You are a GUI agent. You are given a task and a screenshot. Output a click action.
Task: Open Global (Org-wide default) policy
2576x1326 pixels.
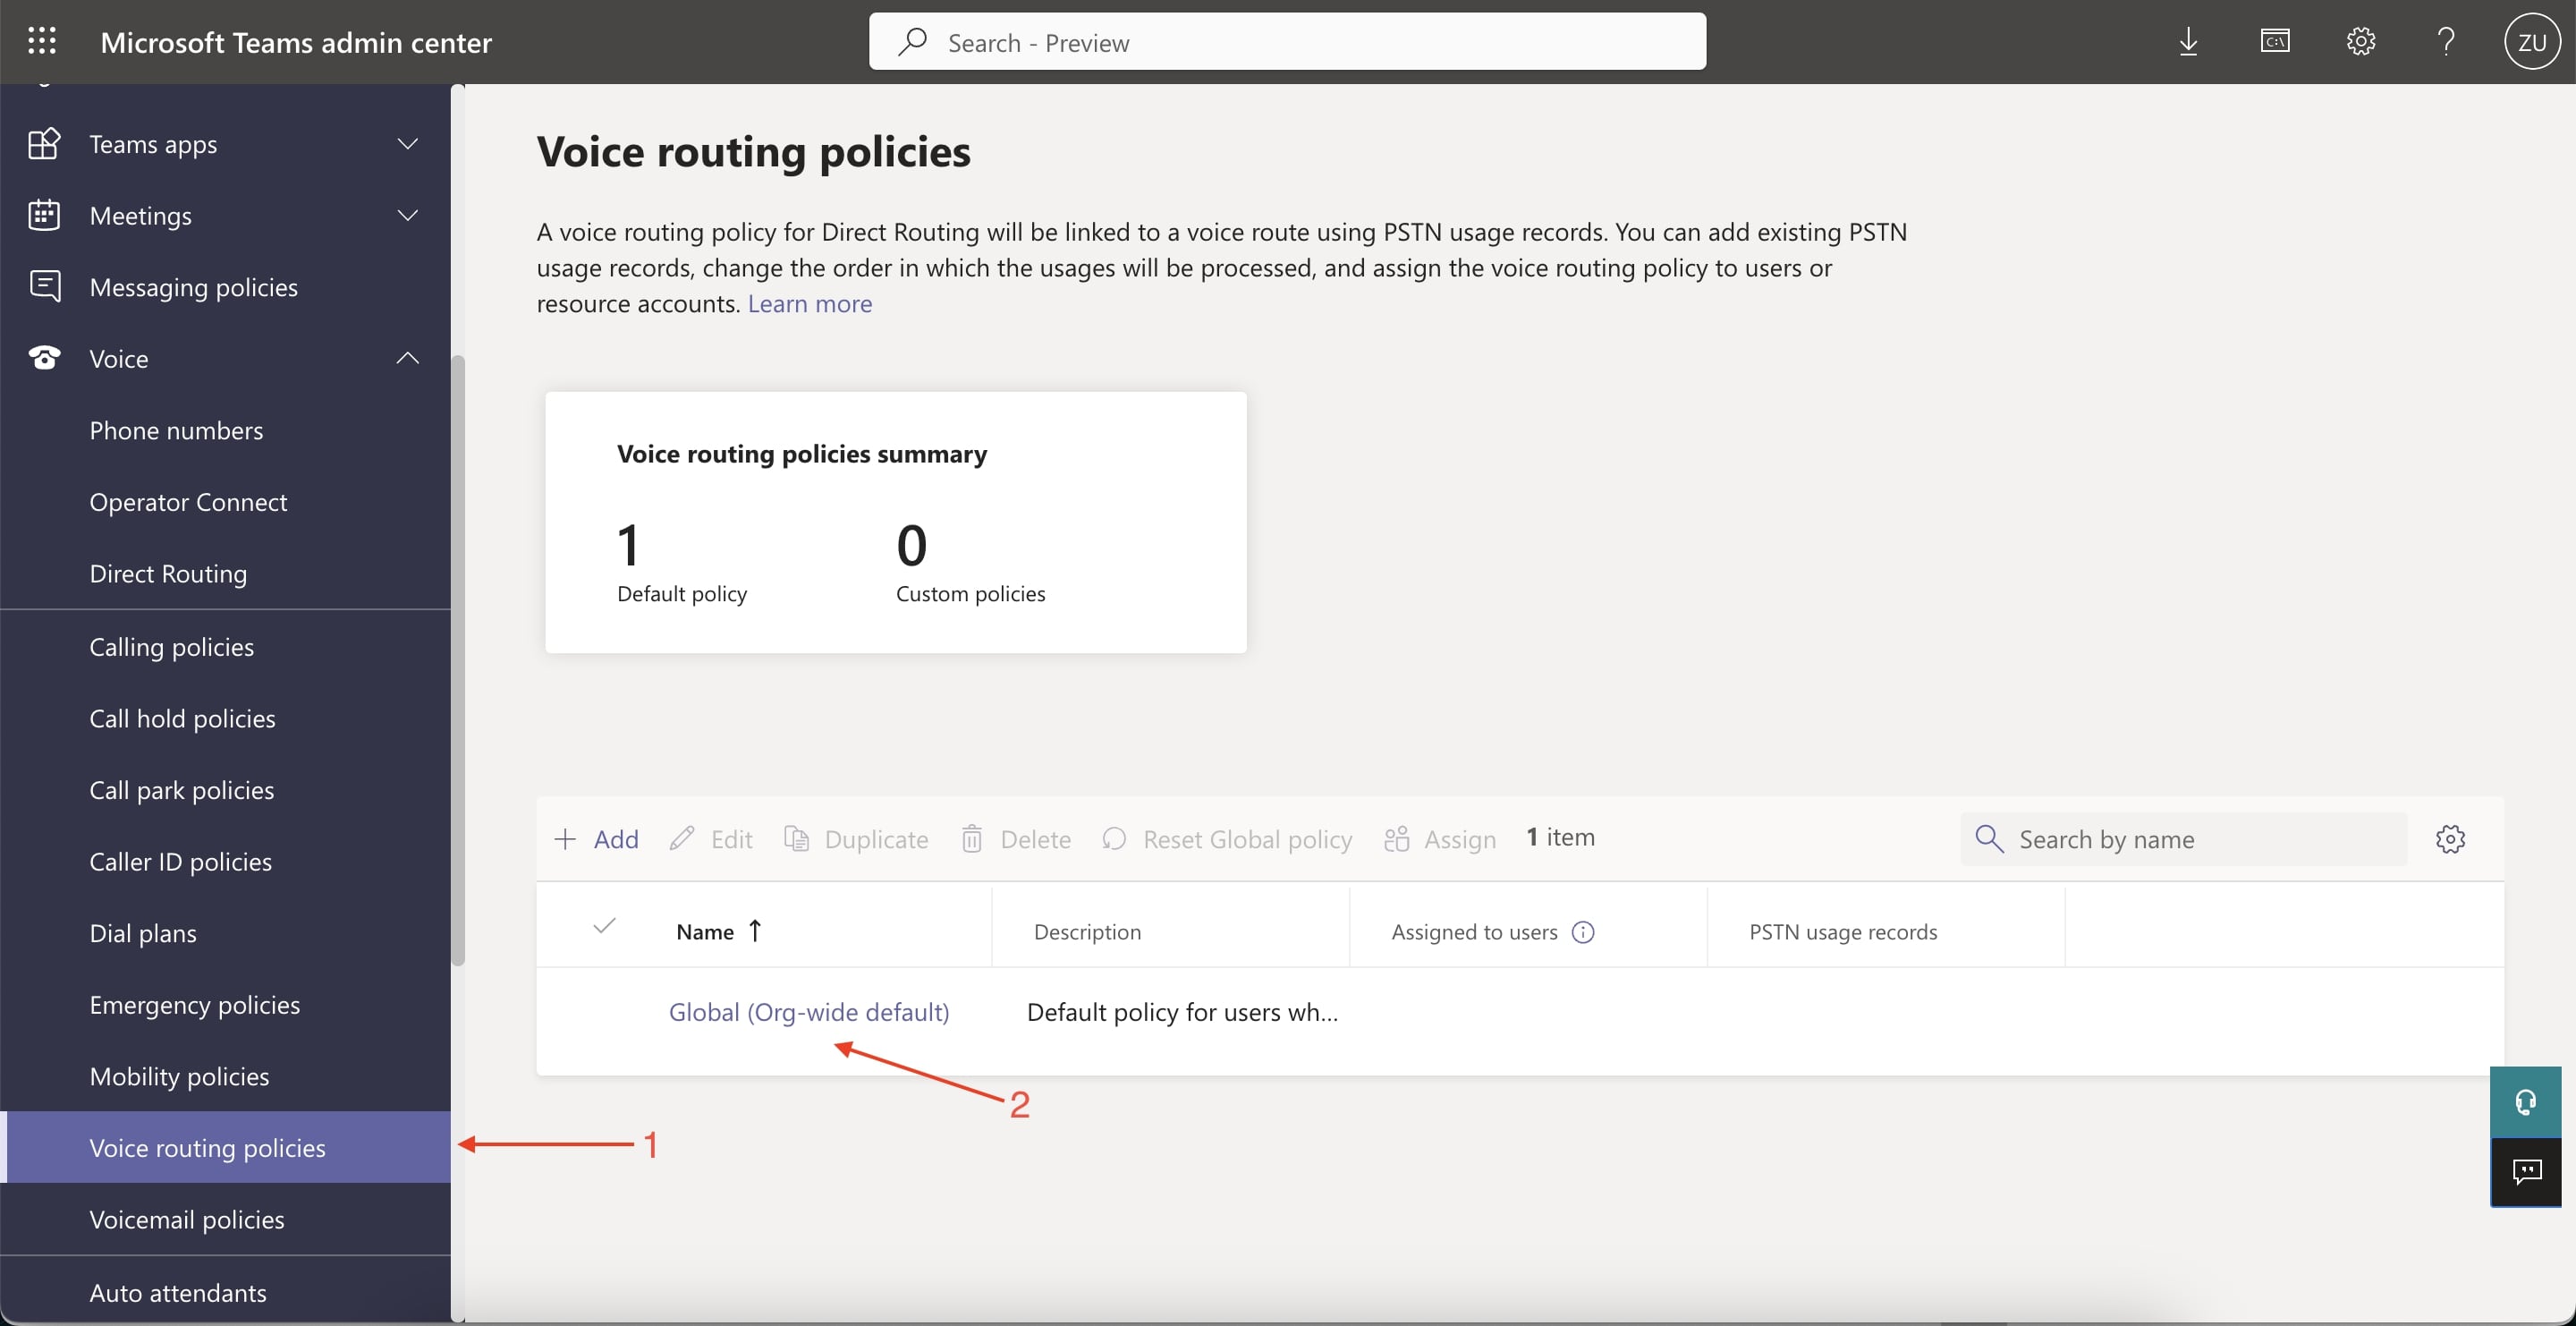[x=808, y=1012]
